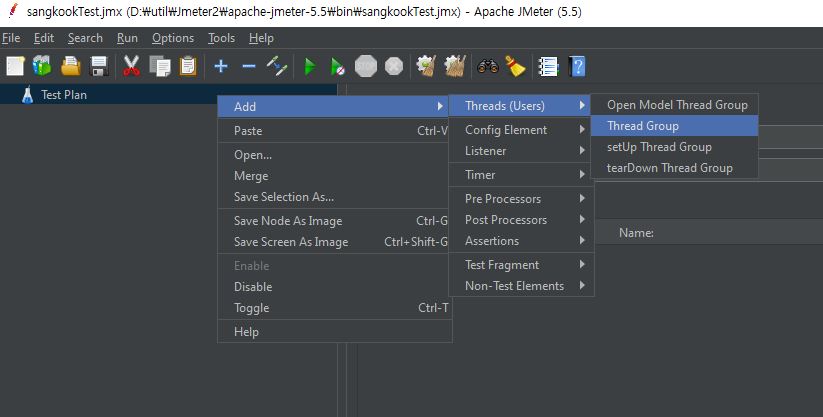This screenshot has width=823, height=417.
Task: Open the Templates icon in toolbar
Action: 42,66
